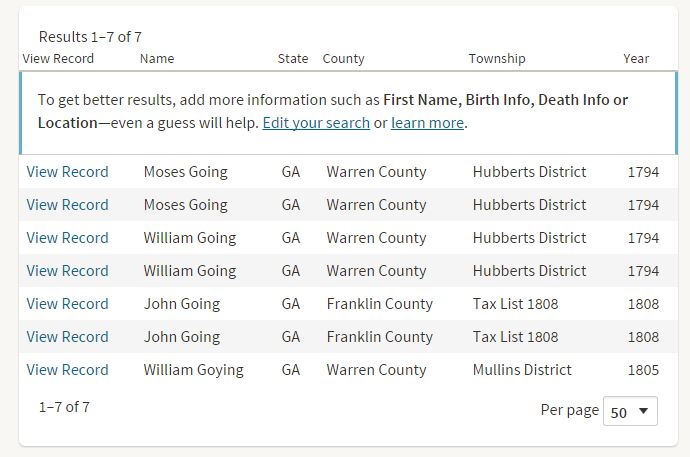Open second Moses Going View Record link
The image size is (690, 457).
pos(67,205)
